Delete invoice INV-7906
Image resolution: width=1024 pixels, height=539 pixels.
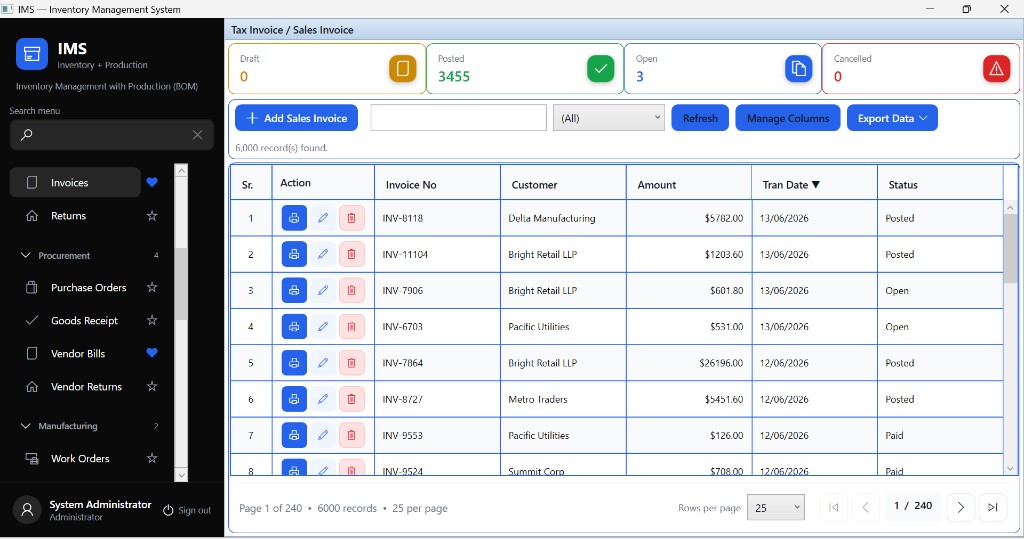pyautogui.click(x=351, y=290)
